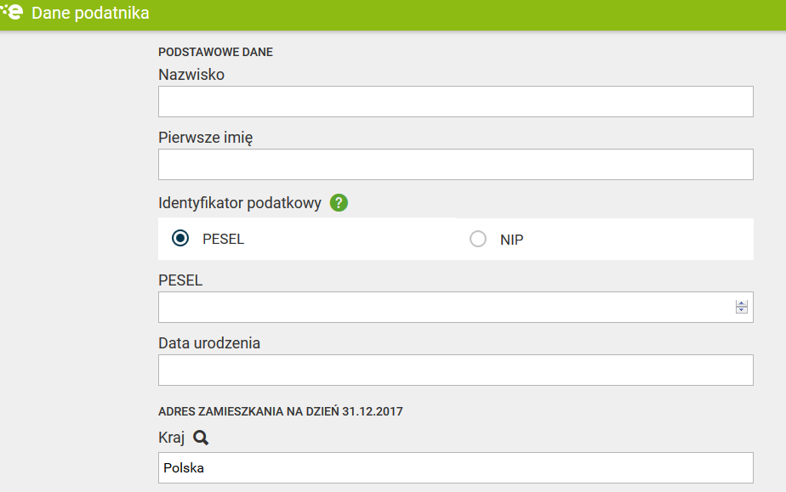Click the Identyfikator podatkowy label text

[239, 203]
